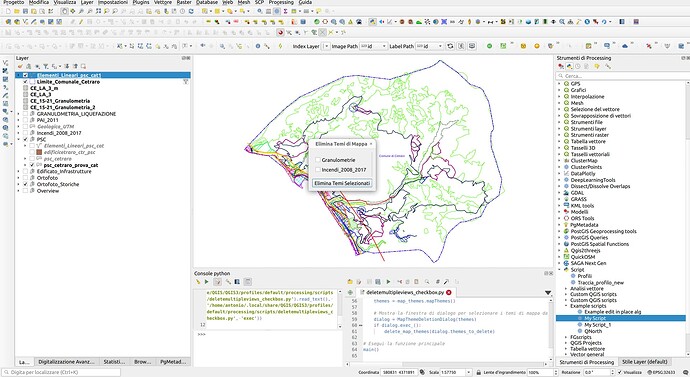
Task: Click the snapping magnet icon
Action: tap(280, 33)
